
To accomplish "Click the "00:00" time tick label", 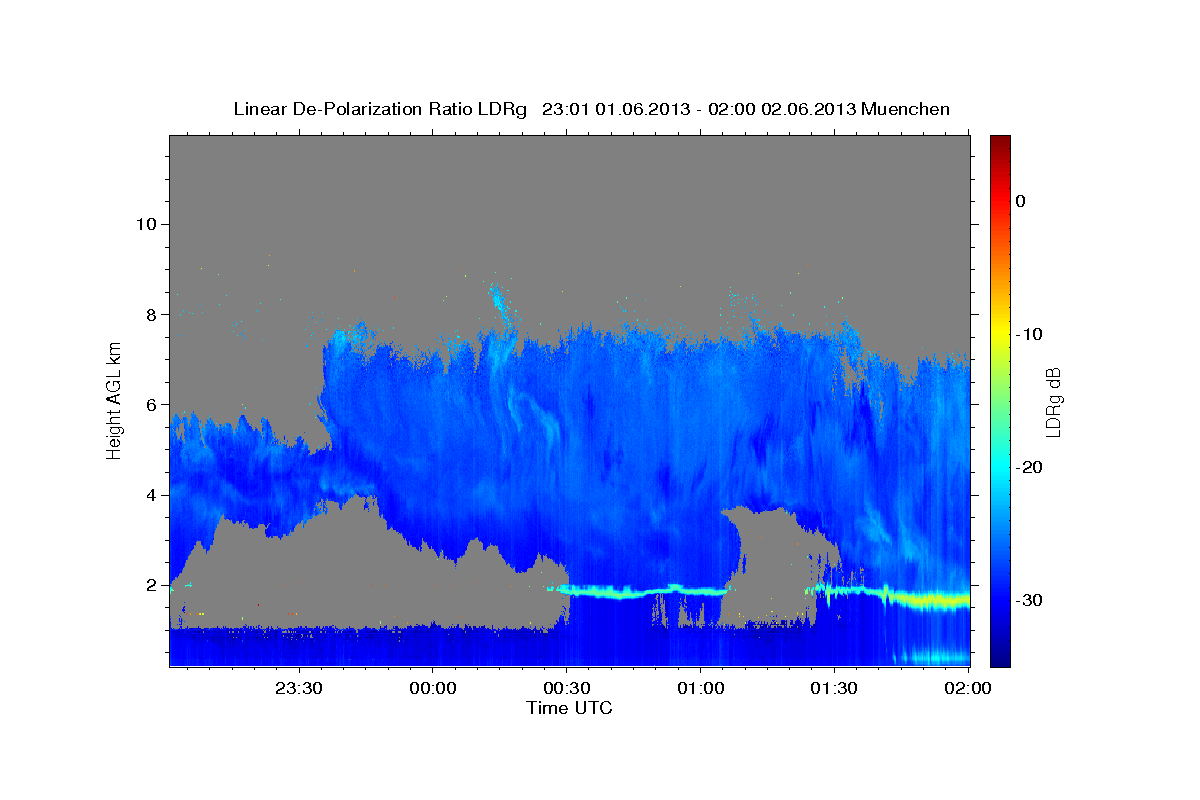I will click(x=433, y=688).
